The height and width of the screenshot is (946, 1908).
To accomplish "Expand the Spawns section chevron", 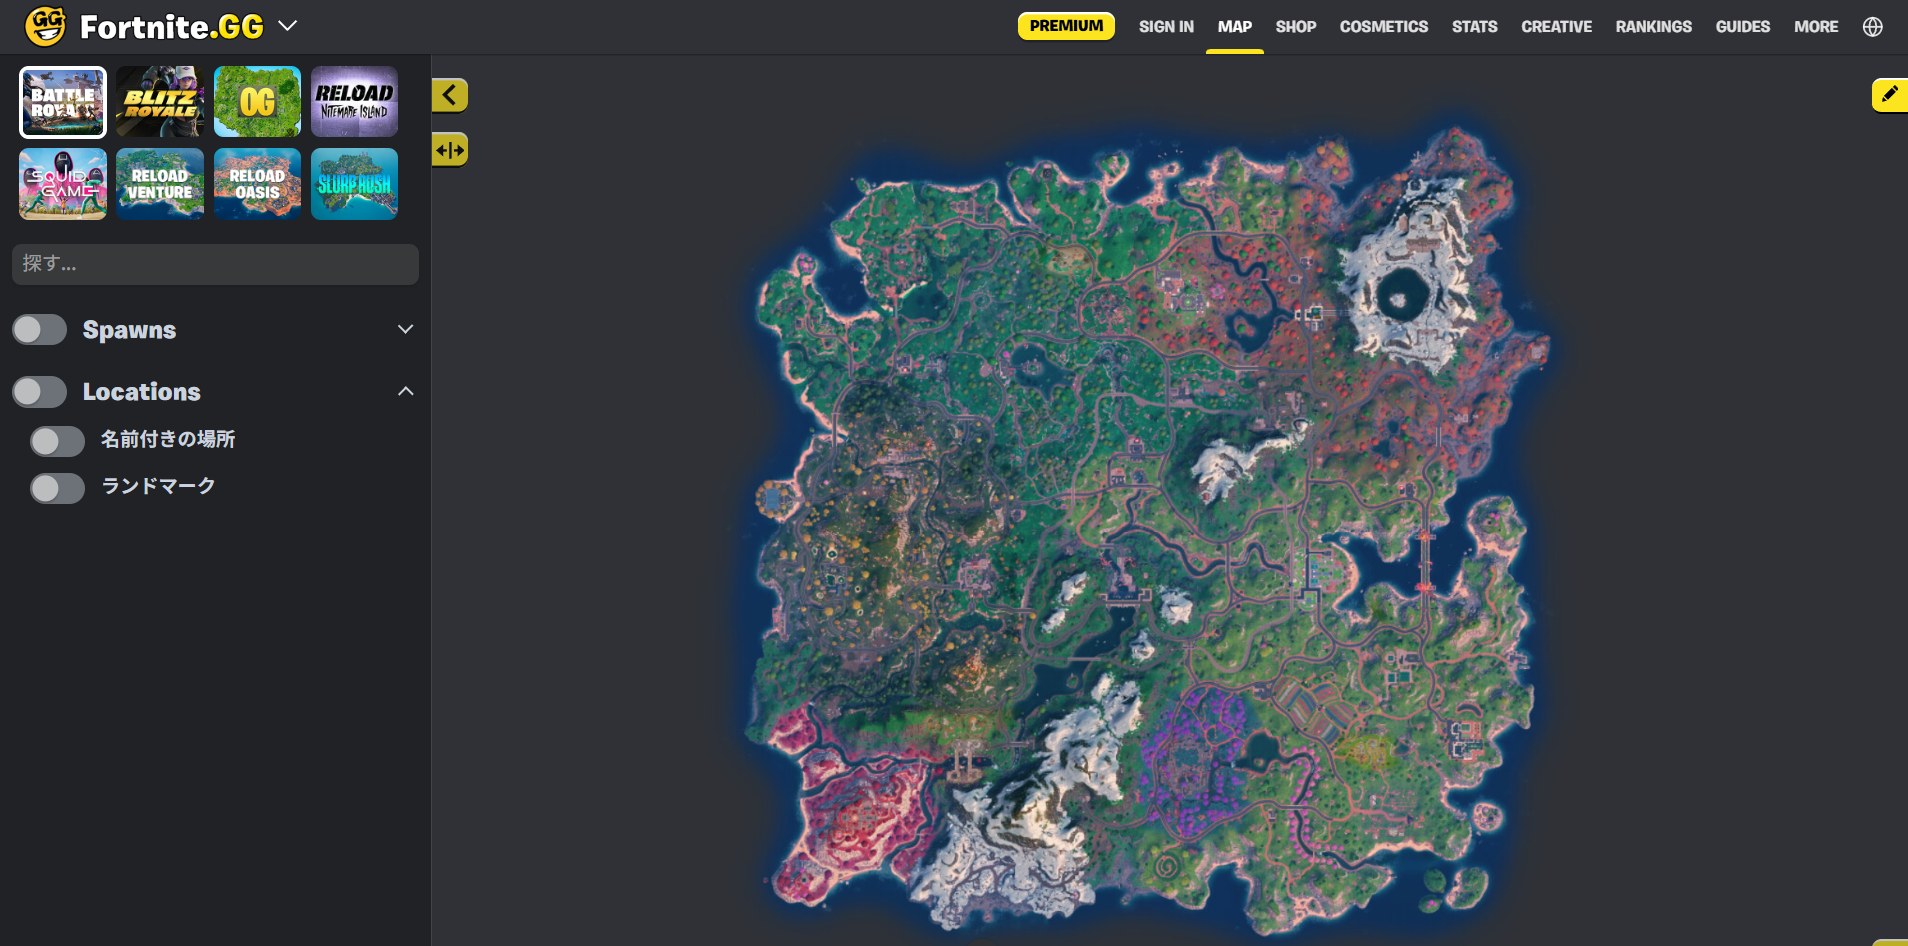I will tap(405, 330).
